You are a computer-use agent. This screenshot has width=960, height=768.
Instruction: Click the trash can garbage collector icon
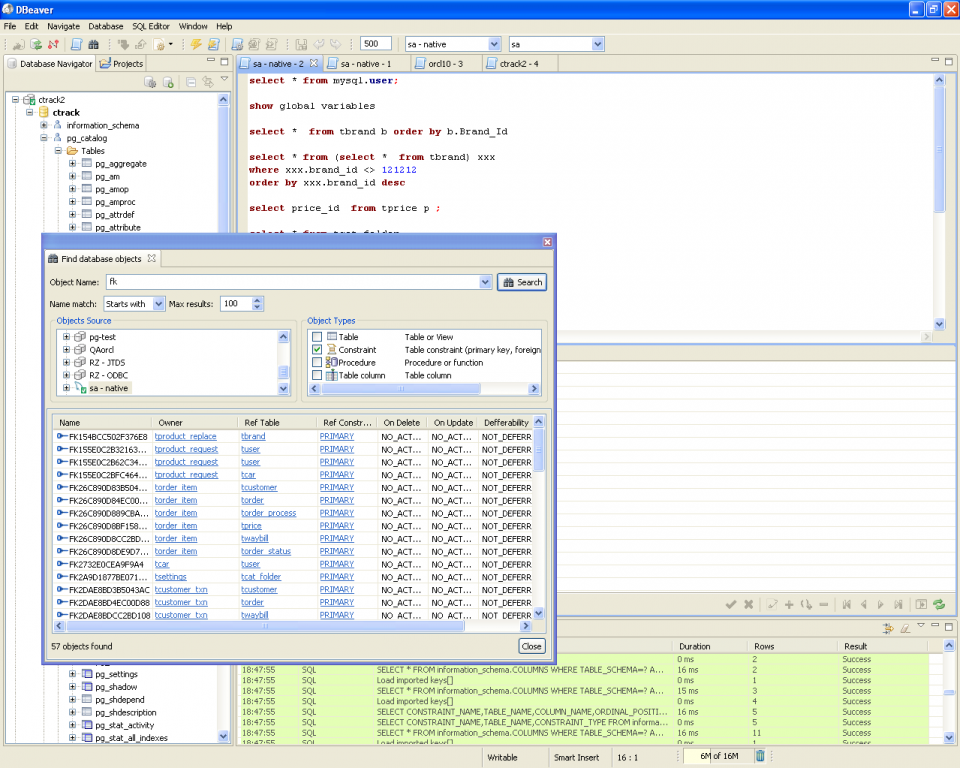(760, 756)
